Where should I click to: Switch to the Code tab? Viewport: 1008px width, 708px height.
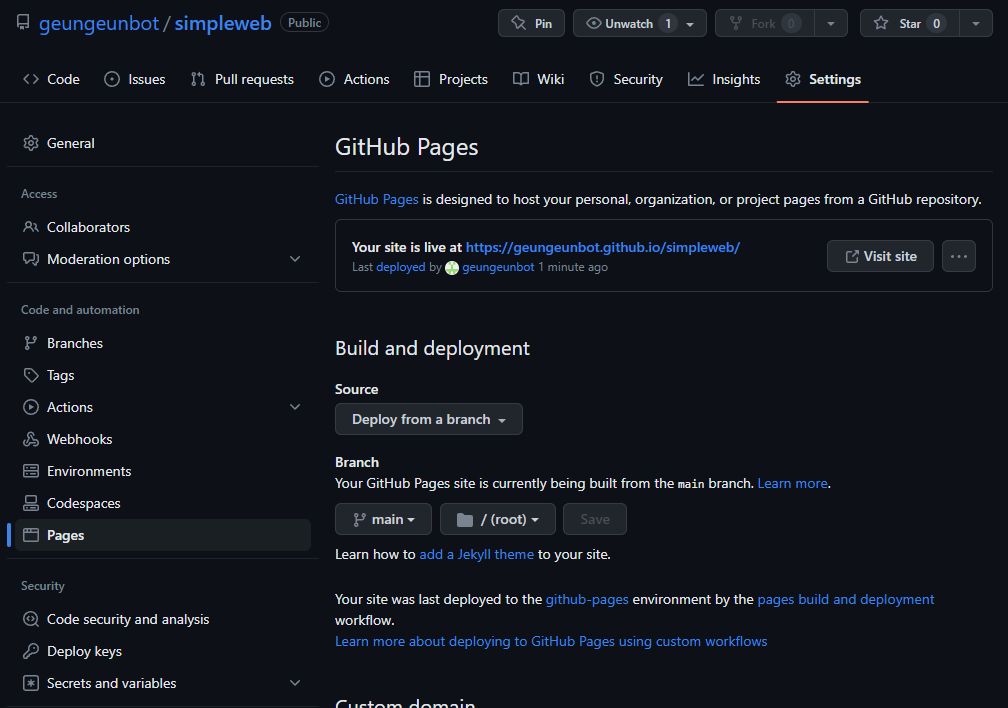(x=51, y=79)
